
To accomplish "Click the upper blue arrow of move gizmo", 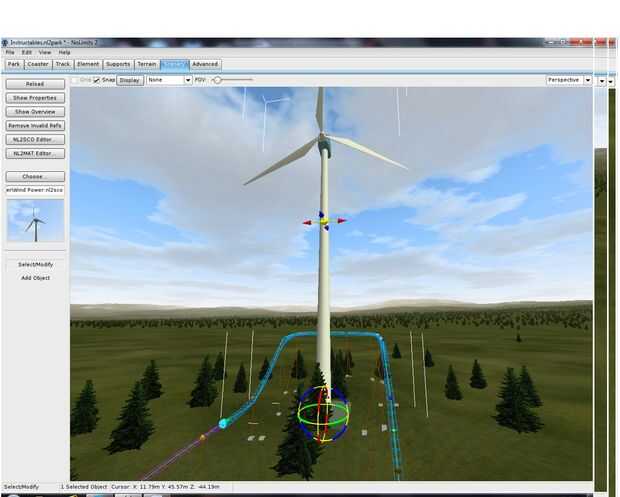I will pos(321,214).
